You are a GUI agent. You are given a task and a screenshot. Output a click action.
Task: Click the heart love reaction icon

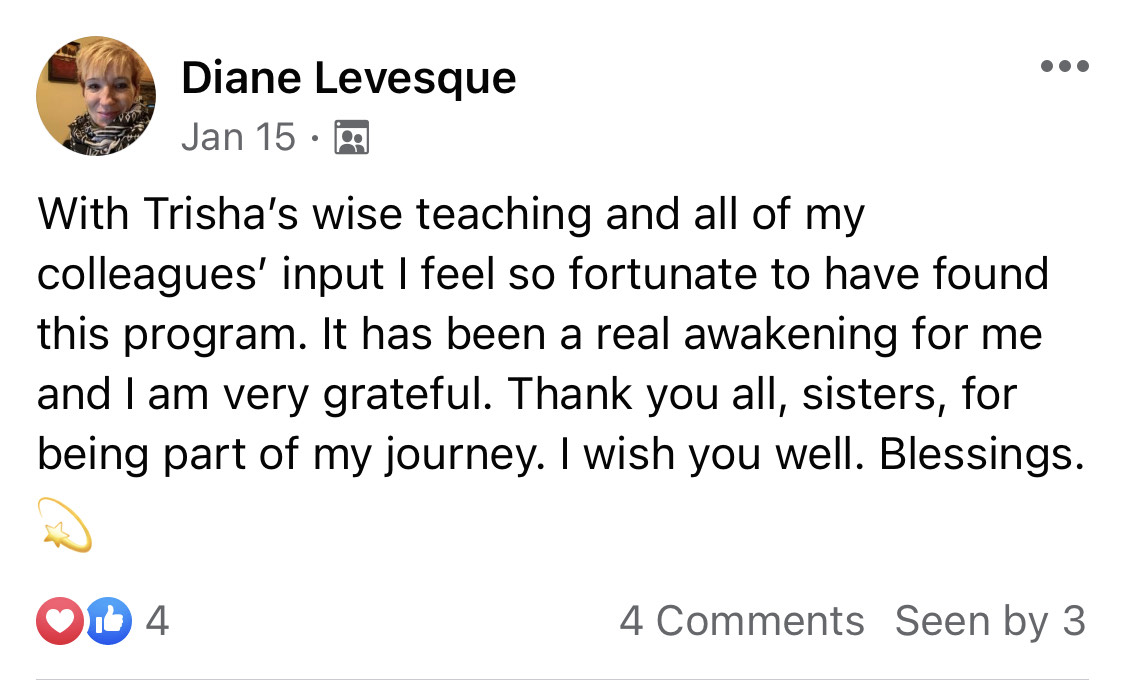pyautogui.click(x=60, y=622)
